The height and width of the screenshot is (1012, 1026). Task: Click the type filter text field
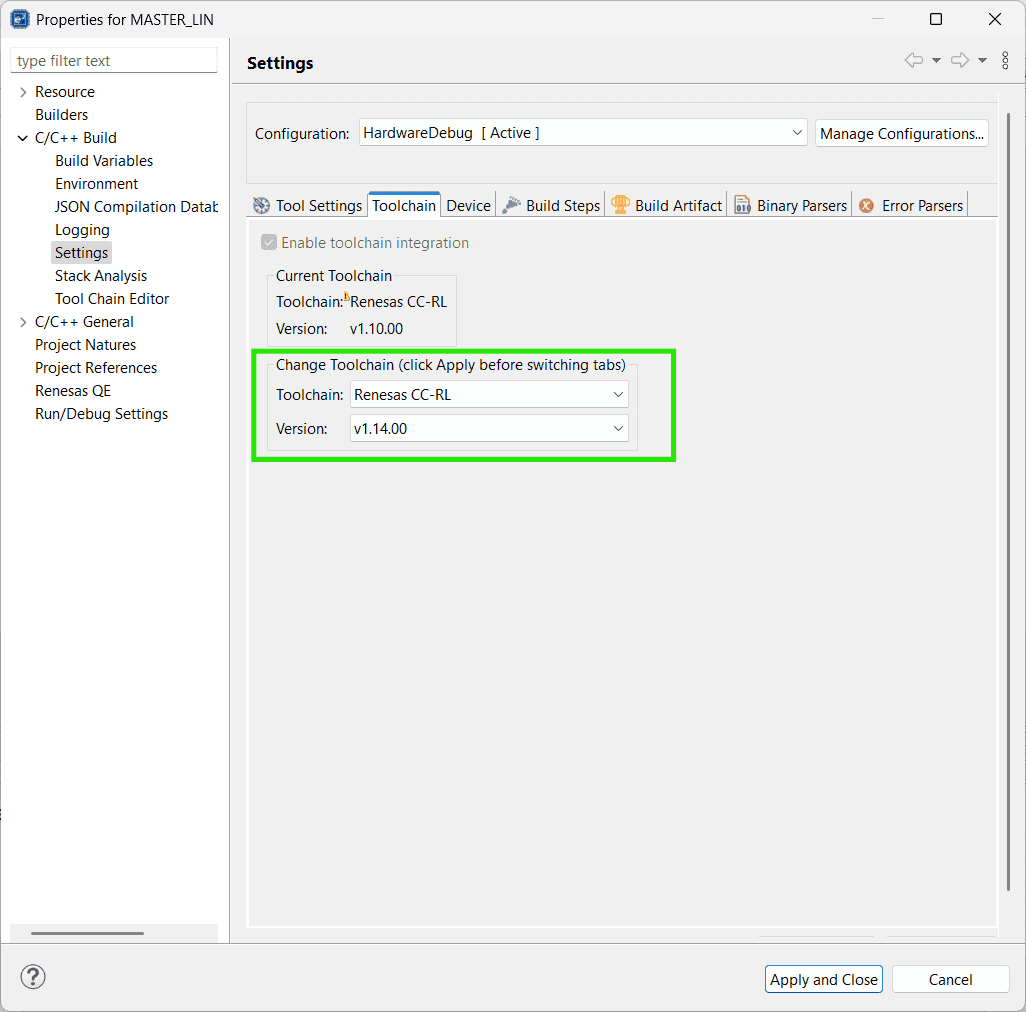113,61
